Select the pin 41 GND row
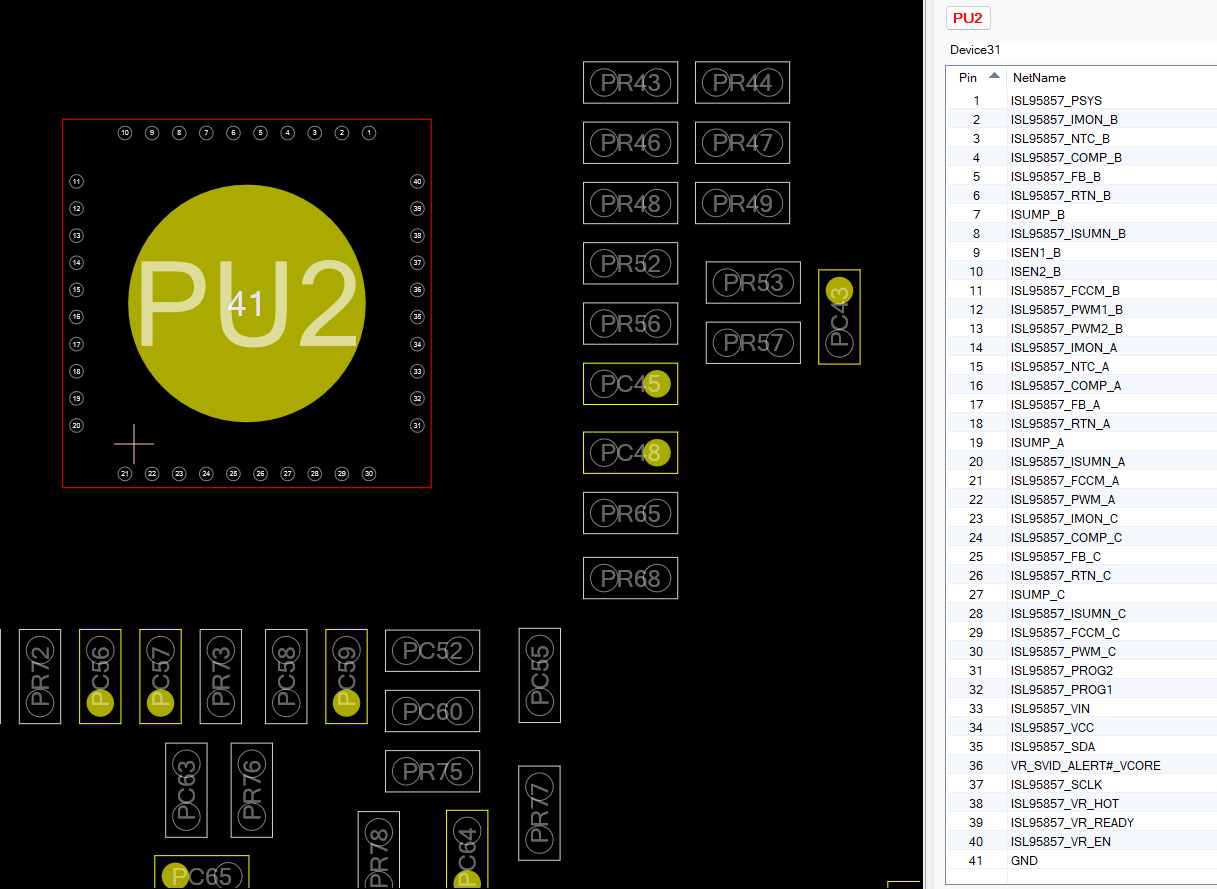1217x889 pixels. coord(1082,860)
